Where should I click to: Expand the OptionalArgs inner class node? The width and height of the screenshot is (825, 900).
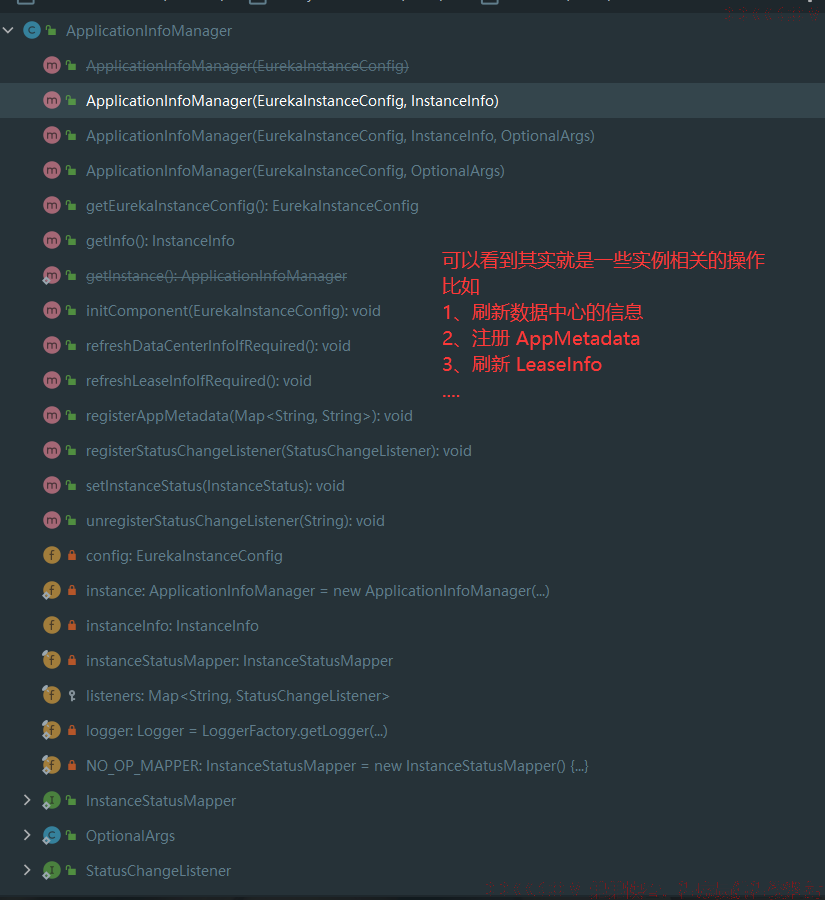pyautogui.click(x=26, y=835)
